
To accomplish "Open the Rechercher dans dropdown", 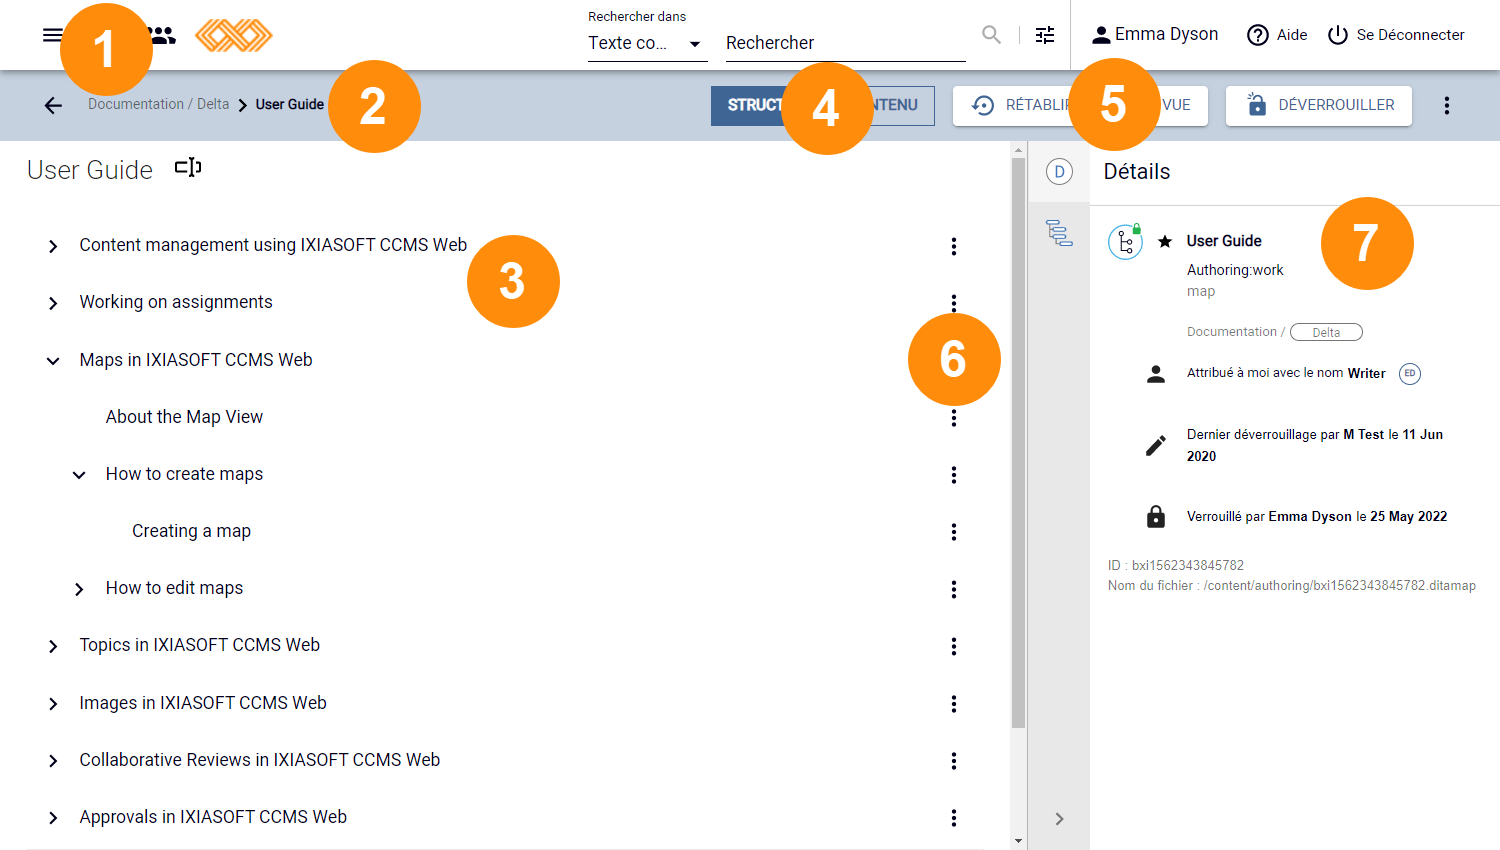I will pyautogui.click(x=647, y=43).
